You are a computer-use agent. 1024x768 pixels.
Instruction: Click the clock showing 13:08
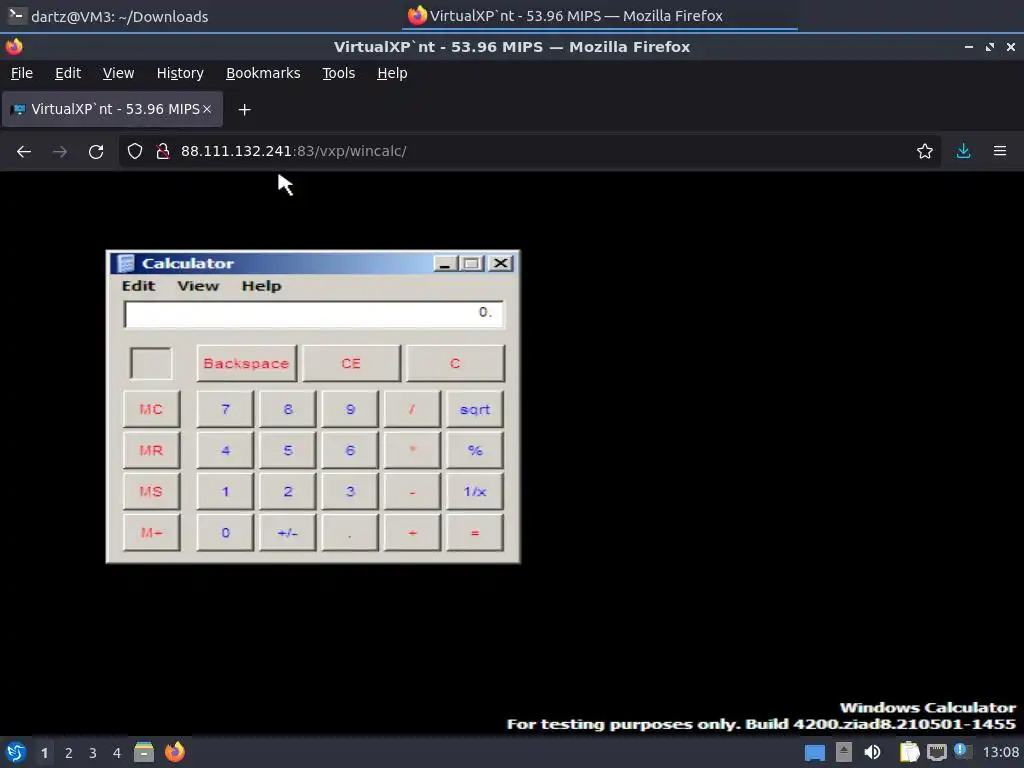pyautogui.click(x=1000, y=752)
